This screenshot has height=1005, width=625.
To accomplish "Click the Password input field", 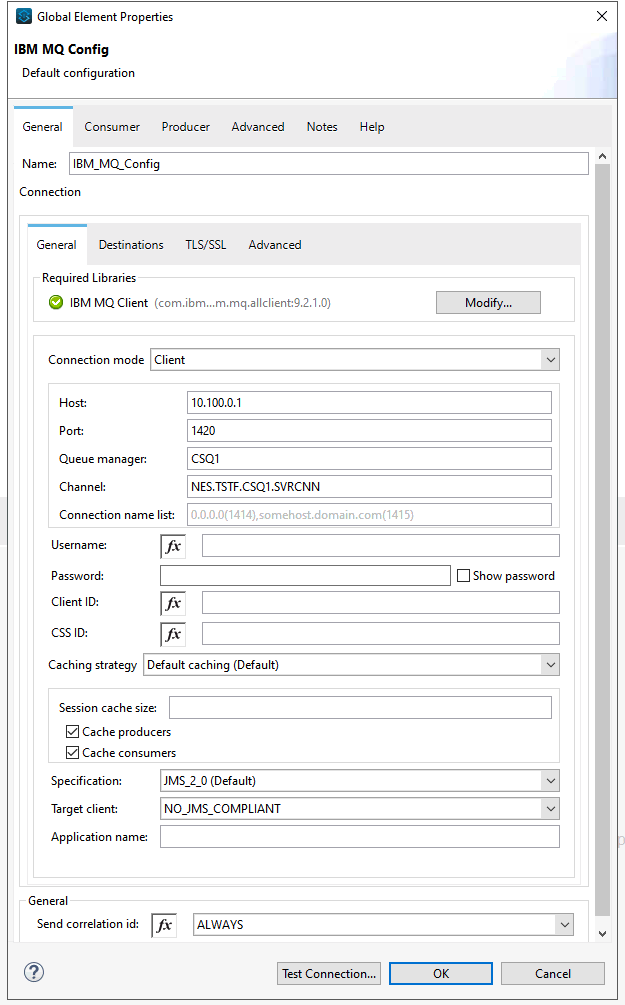I will [x=305, y=576].
